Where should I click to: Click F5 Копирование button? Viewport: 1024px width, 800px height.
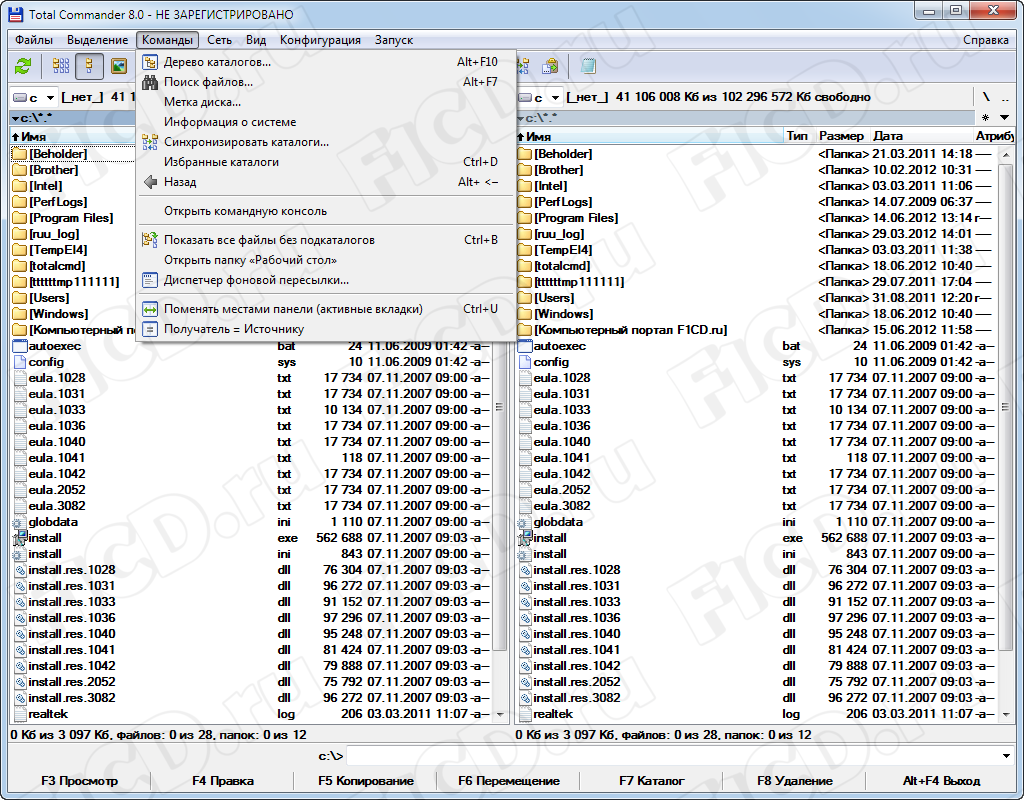366,781
